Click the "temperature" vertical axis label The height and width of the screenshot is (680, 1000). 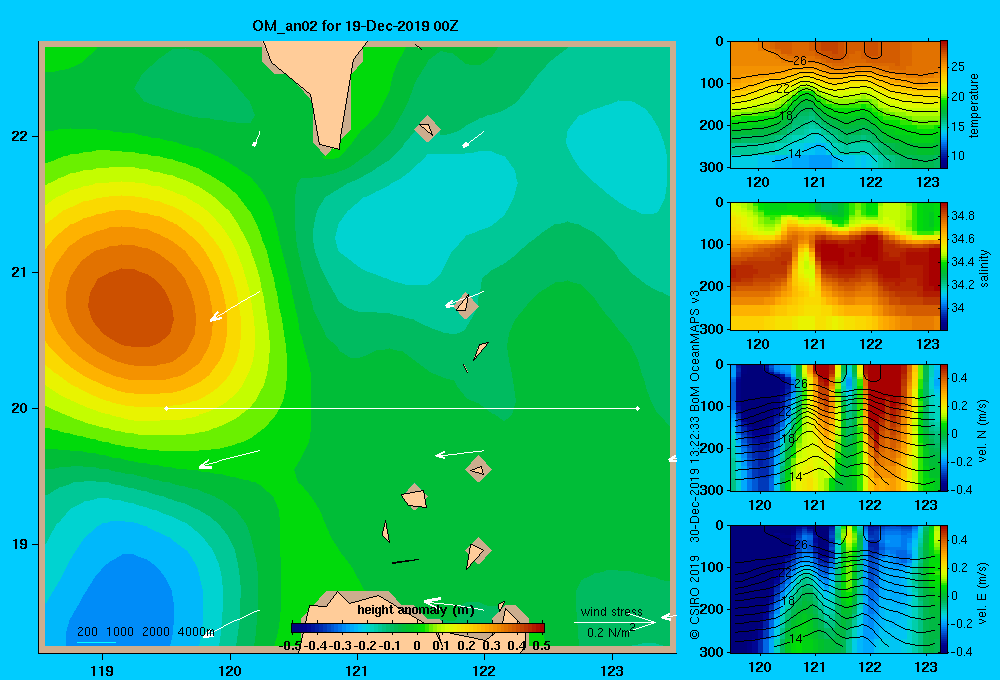(974, 105)
